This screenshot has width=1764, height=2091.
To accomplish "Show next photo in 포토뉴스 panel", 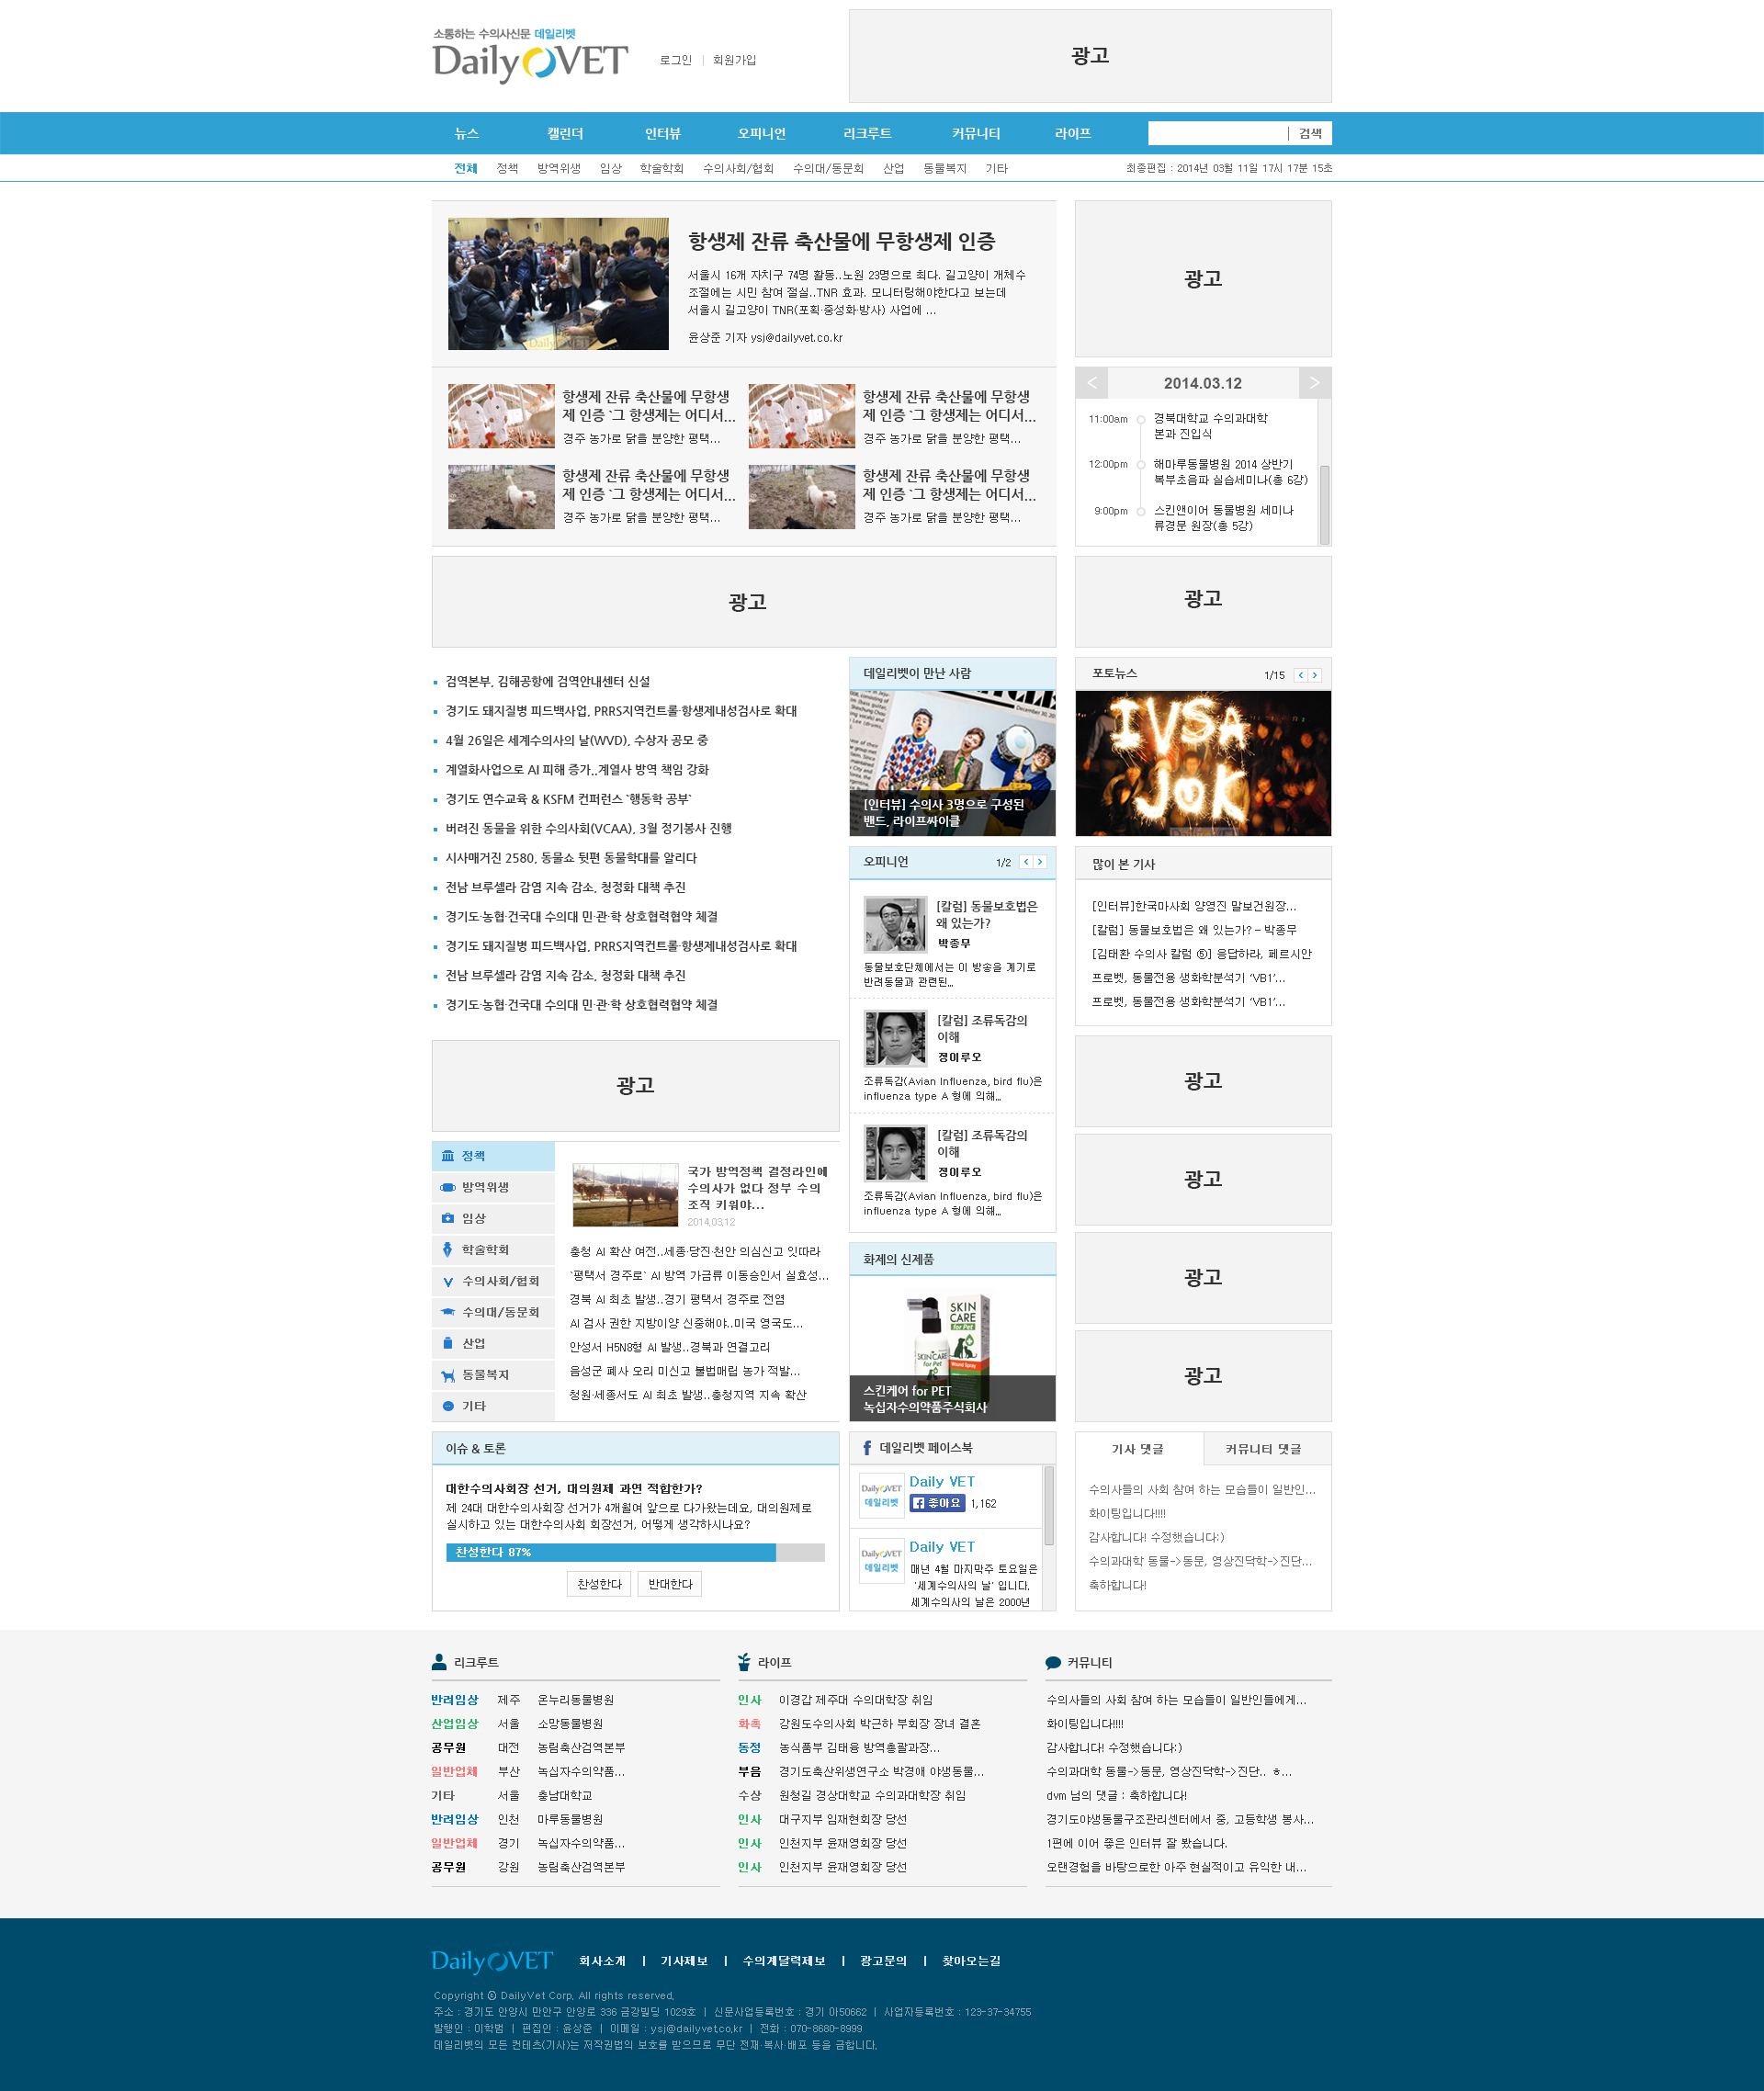I will [1315, 675].
